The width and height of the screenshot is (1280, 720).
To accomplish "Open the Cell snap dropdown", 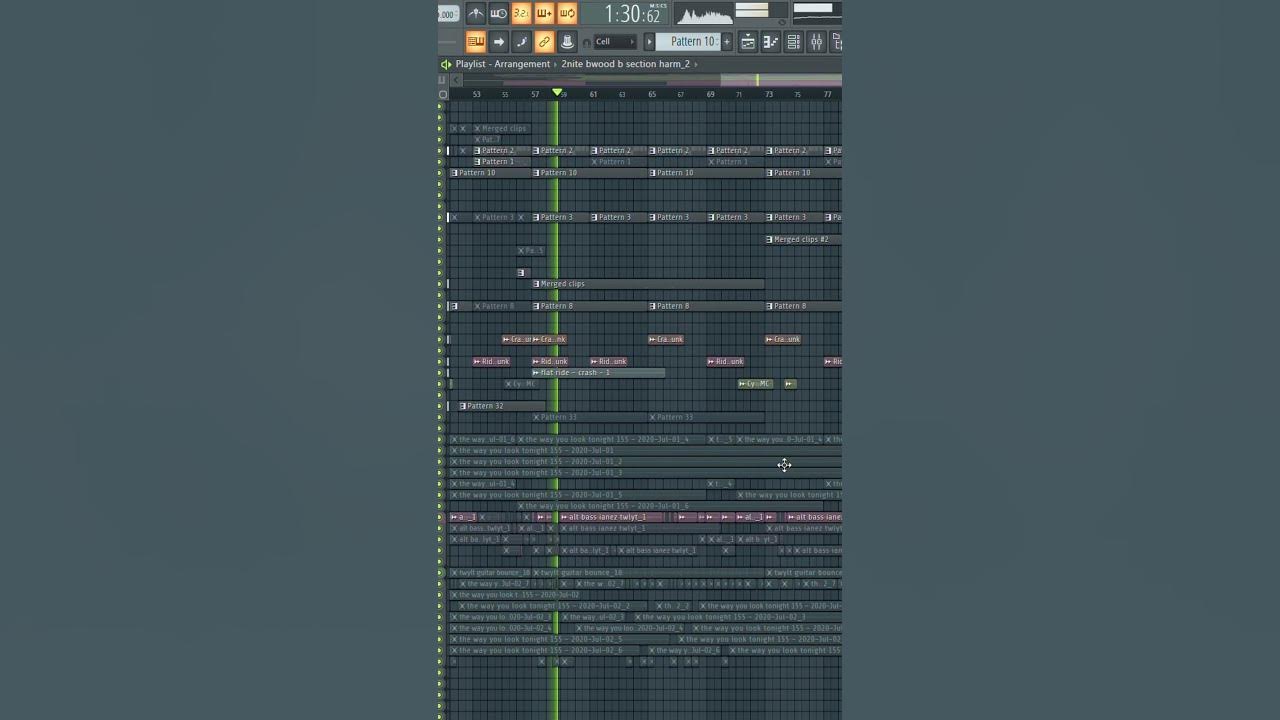I will pyautogui.click(x=615, y=42).
